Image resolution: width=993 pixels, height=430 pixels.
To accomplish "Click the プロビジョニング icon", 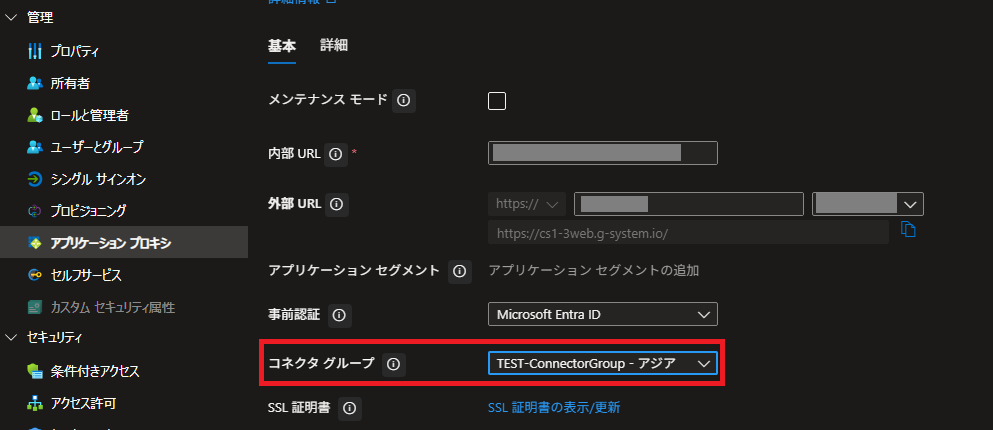I will pos(35,211).
